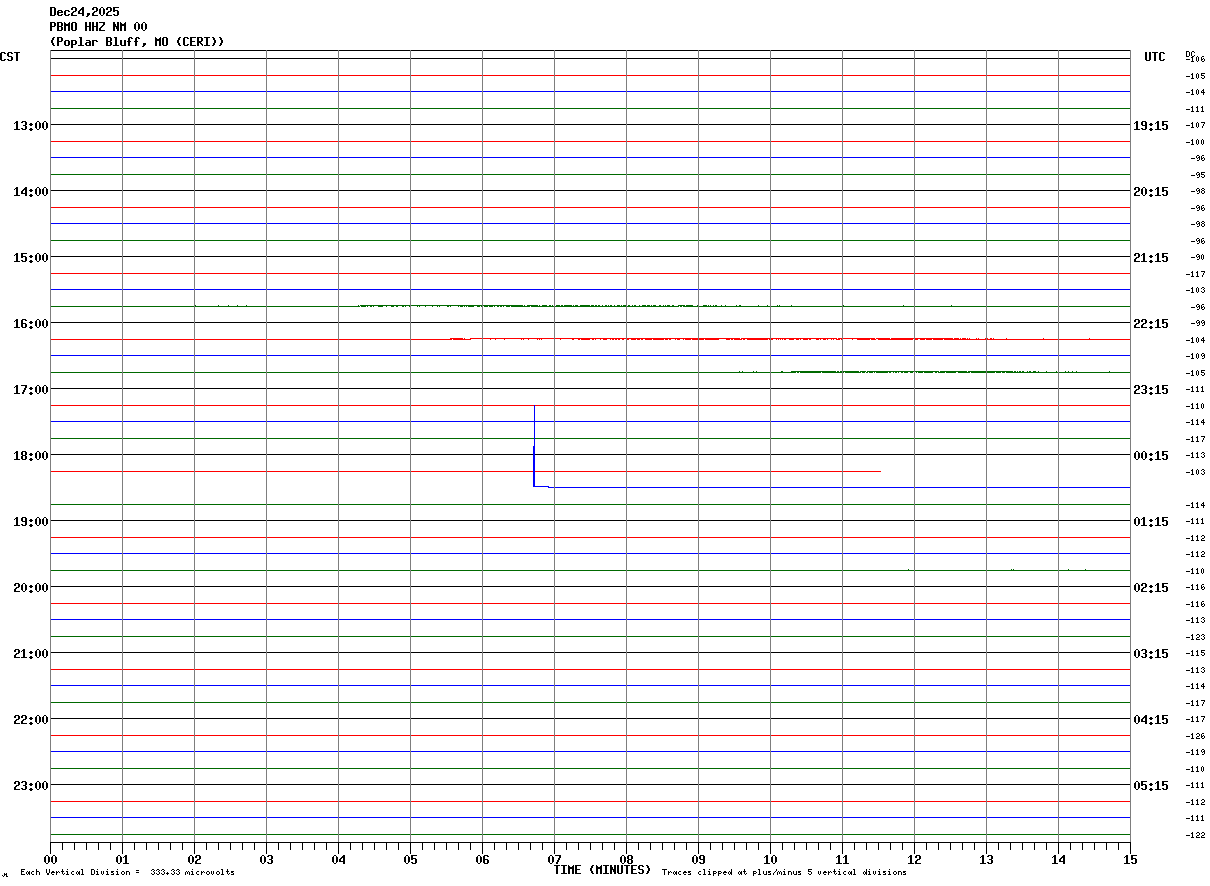Screen dimensions: 1210x886
Task: Click the 19:15 UTC time label
Action: (x=1151, y=125)
